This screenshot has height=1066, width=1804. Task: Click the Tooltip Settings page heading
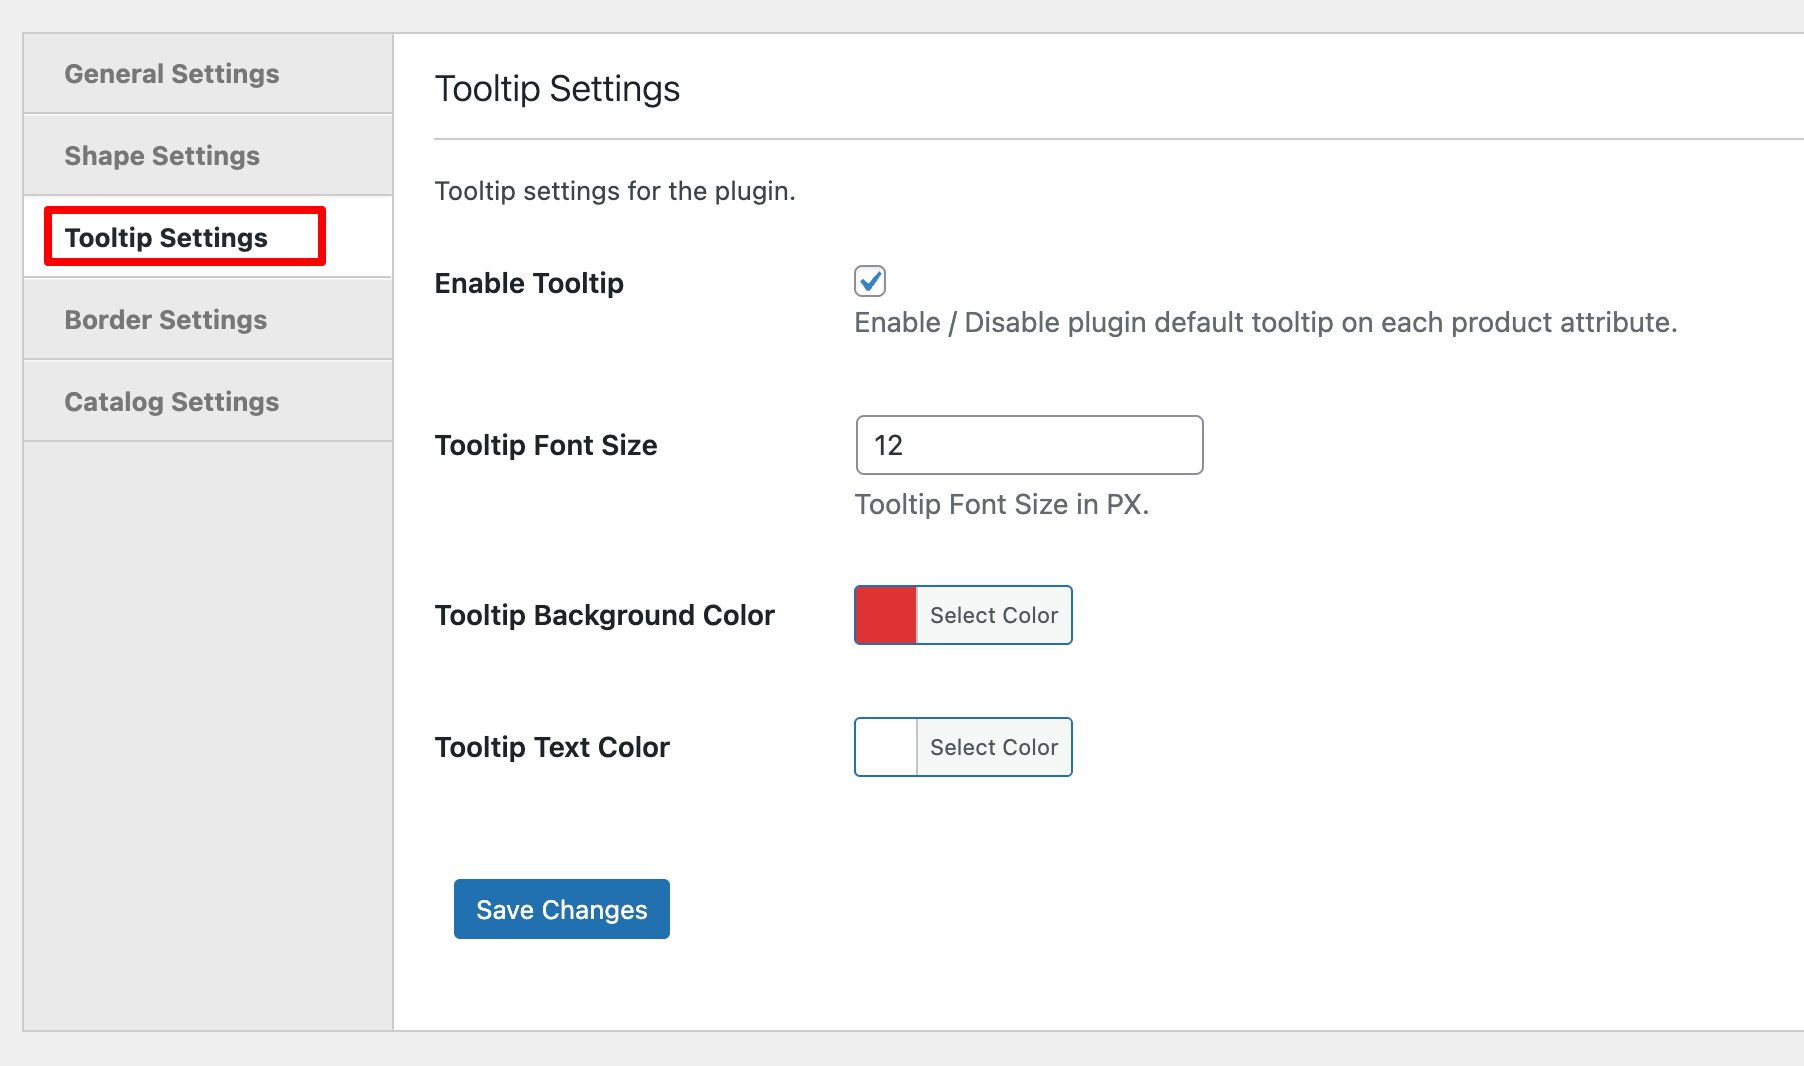pyautogui.click(x=556, y=88)
